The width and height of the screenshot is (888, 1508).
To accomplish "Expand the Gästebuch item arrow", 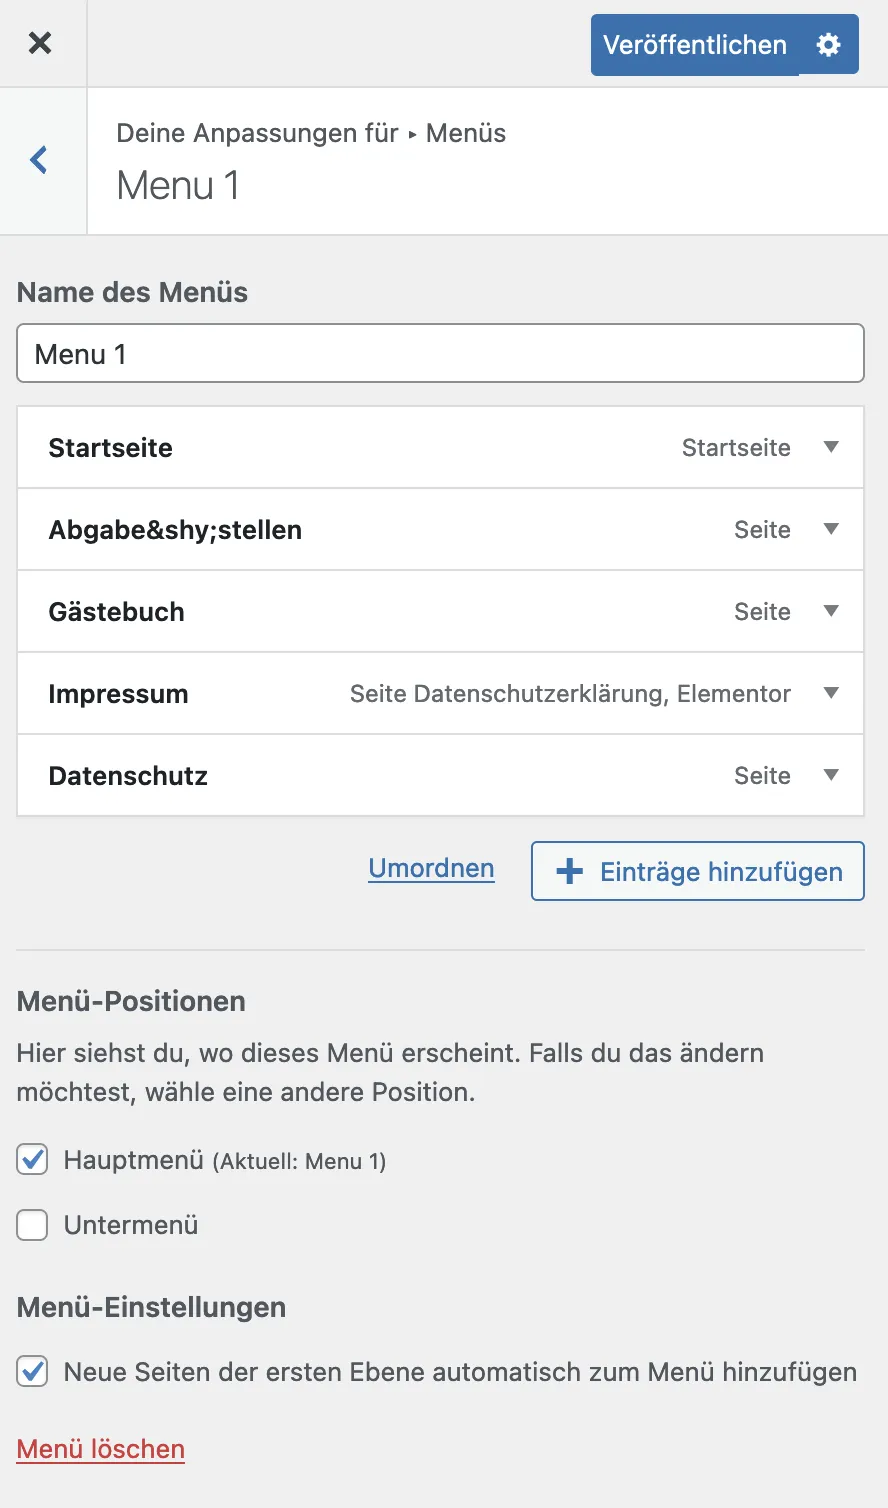I will coord(831,611).
